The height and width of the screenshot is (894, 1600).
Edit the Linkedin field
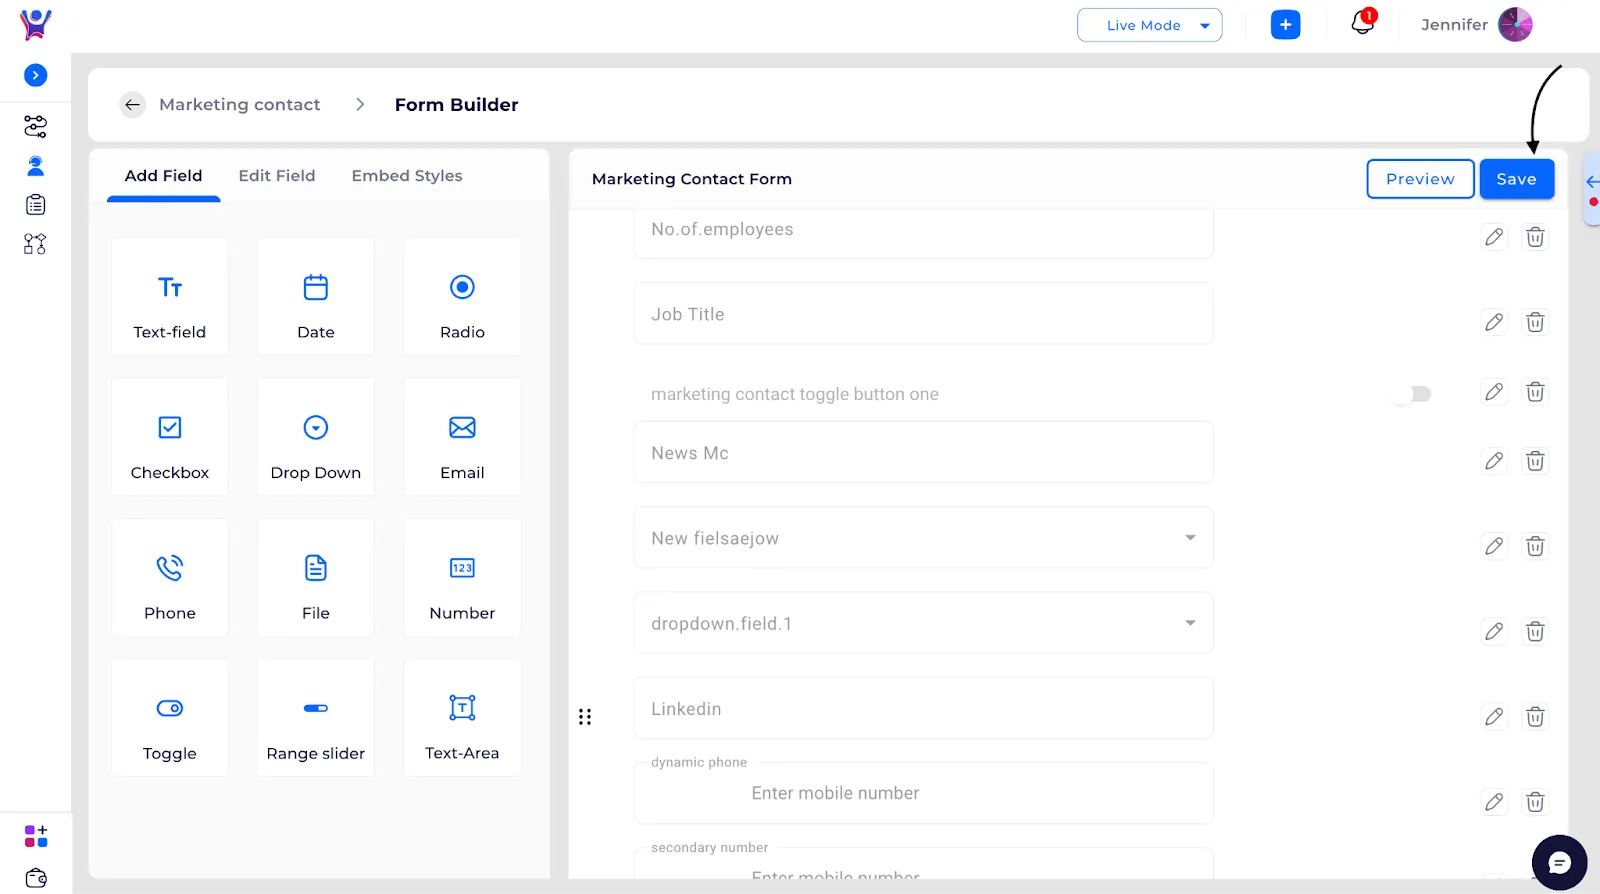1494,717
